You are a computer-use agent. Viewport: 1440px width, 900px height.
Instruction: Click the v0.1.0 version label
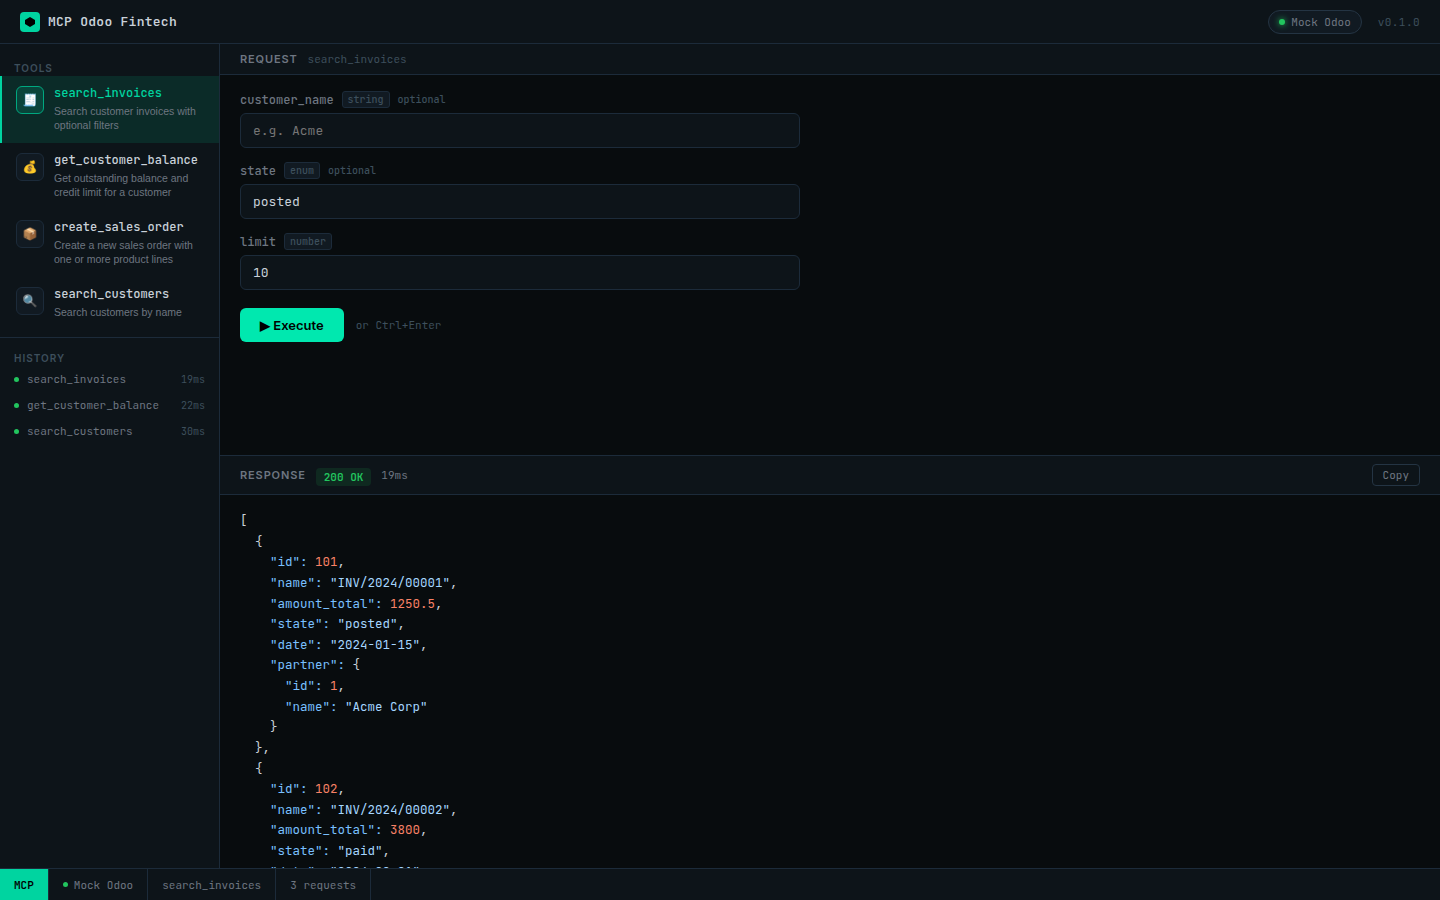1398,22
